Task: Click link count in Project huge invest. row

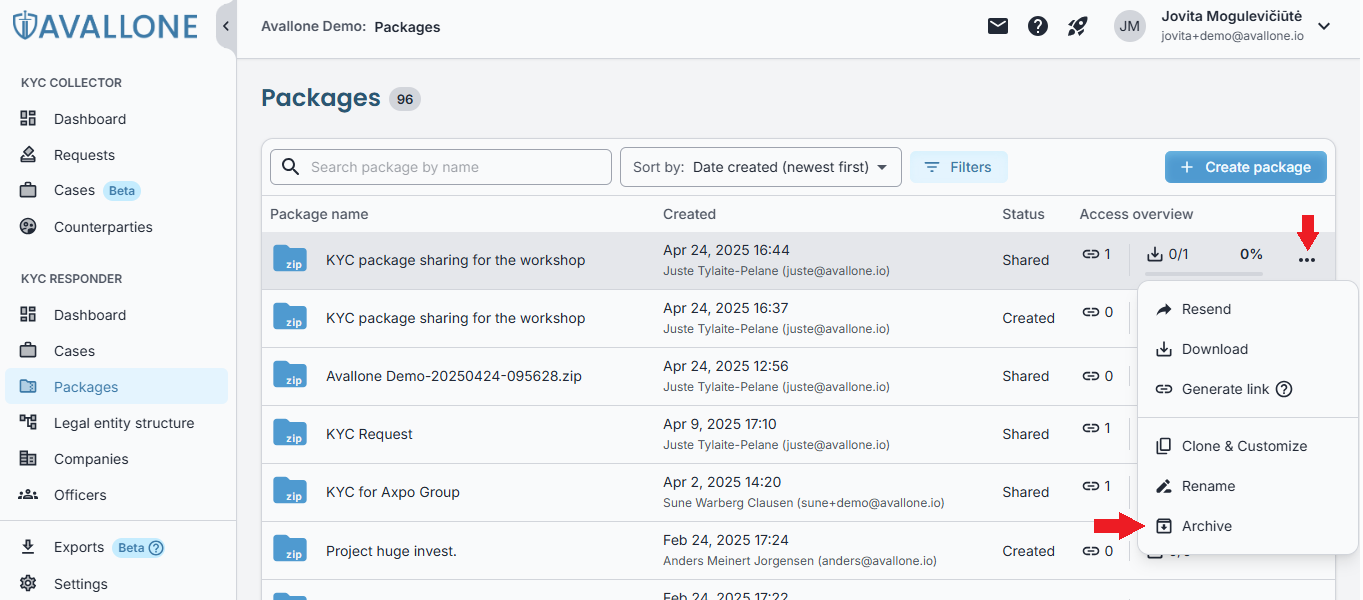Action: (1097, 551)
